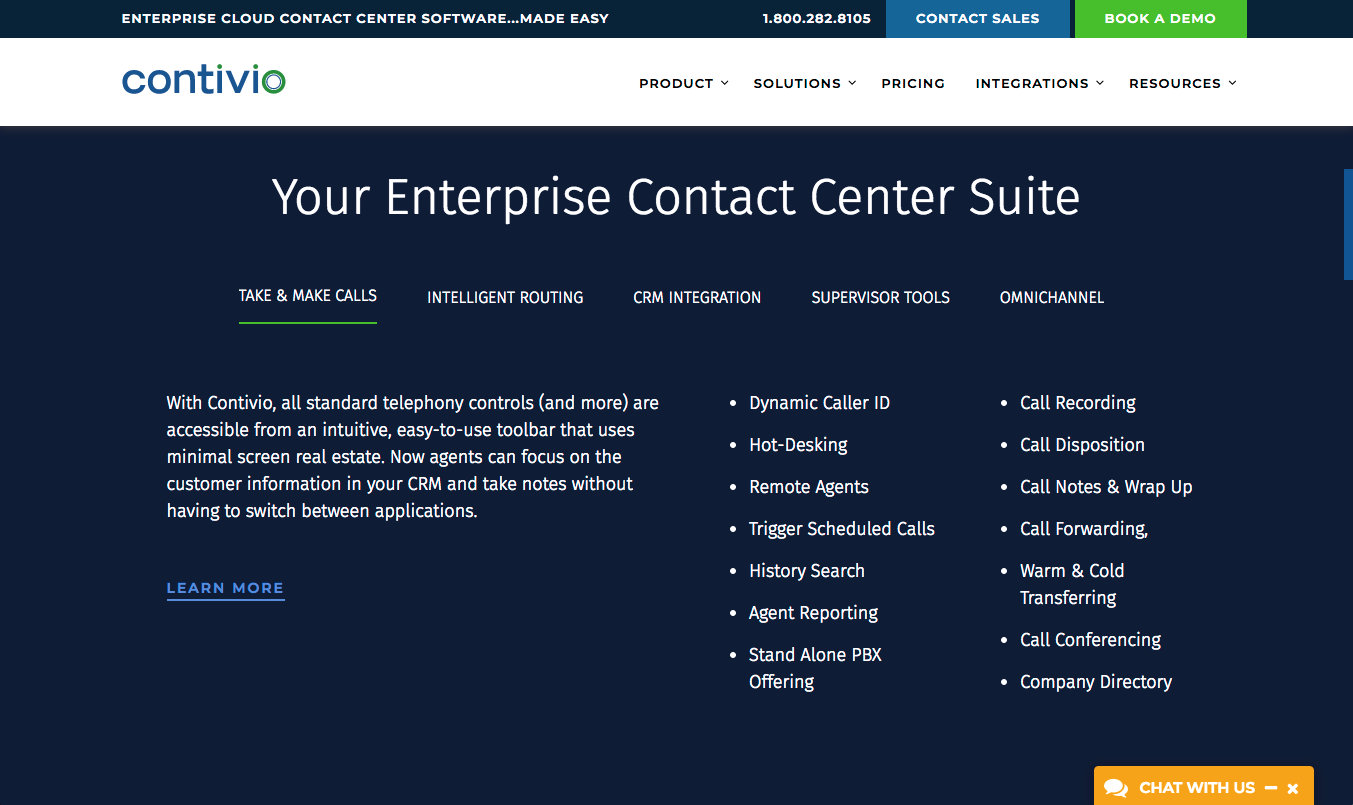
Task: Switch to the Omnichannel tab
Action: (1052, 298)
